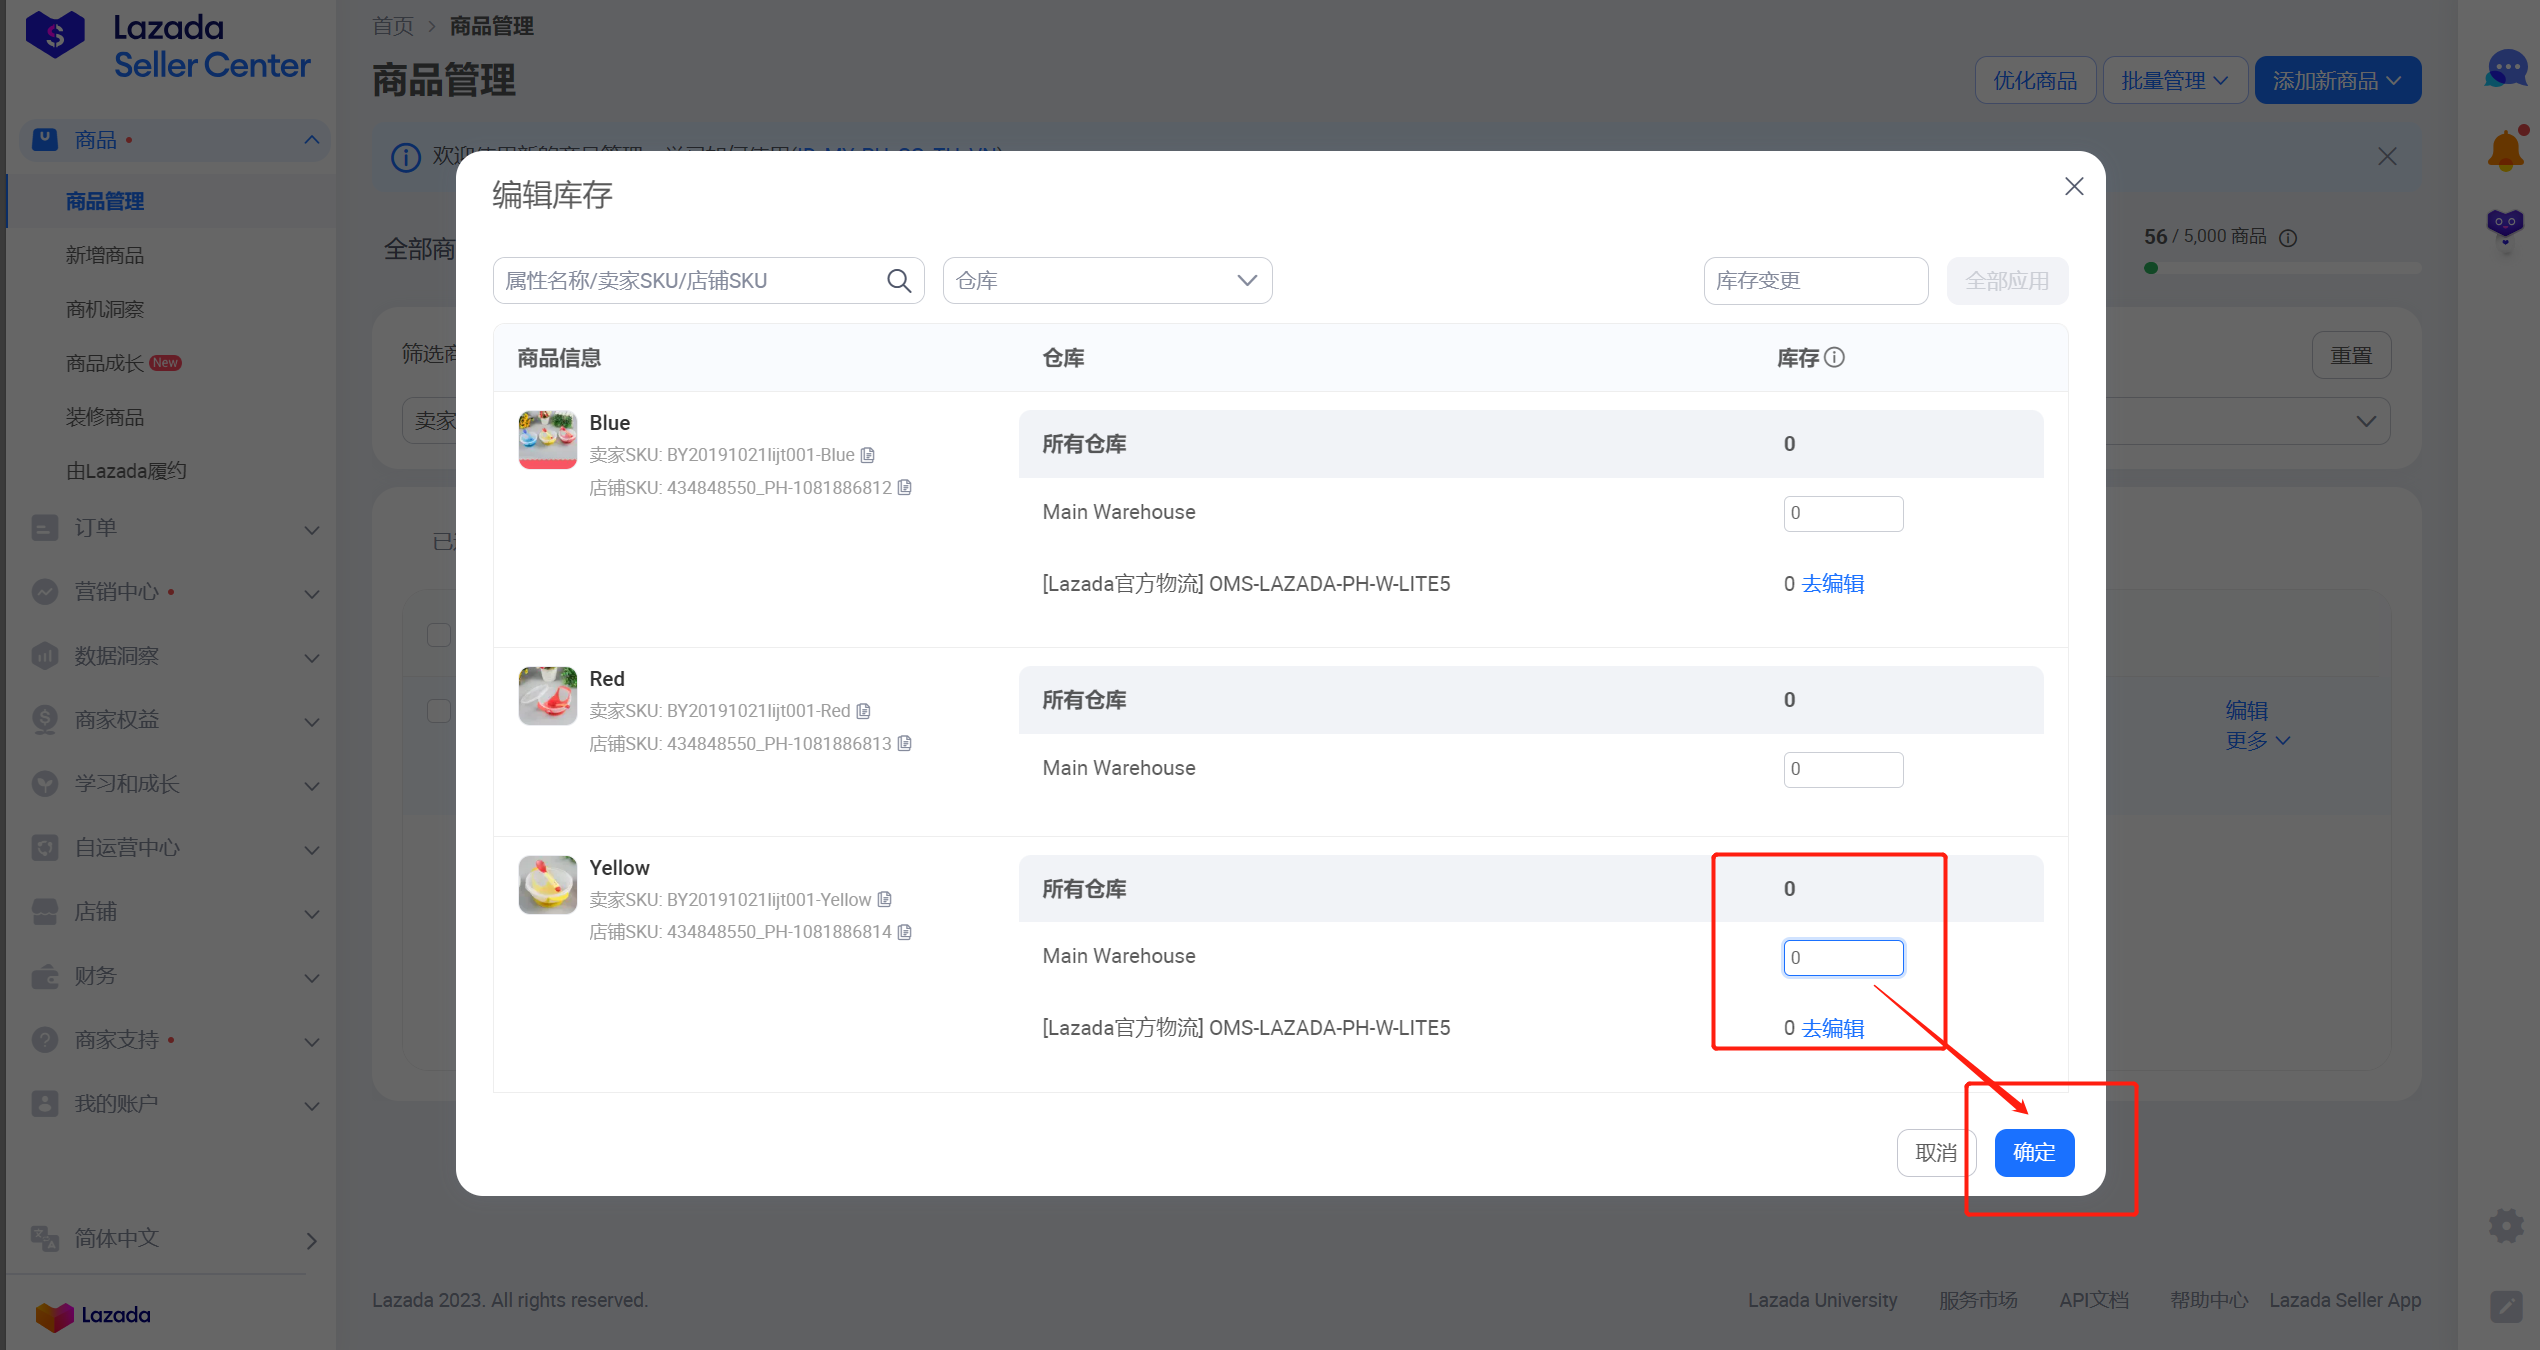Expand the 营销中心 sidebar menu

point(170,592)
